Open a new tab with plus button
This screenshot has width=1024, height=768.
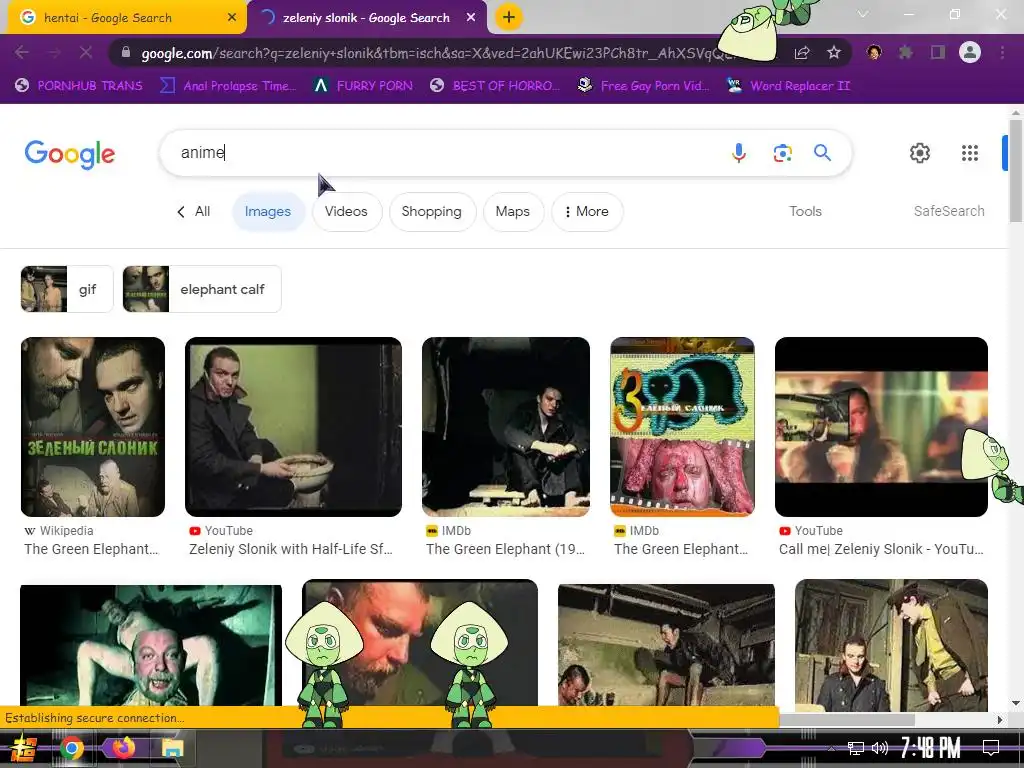[509, 17]
